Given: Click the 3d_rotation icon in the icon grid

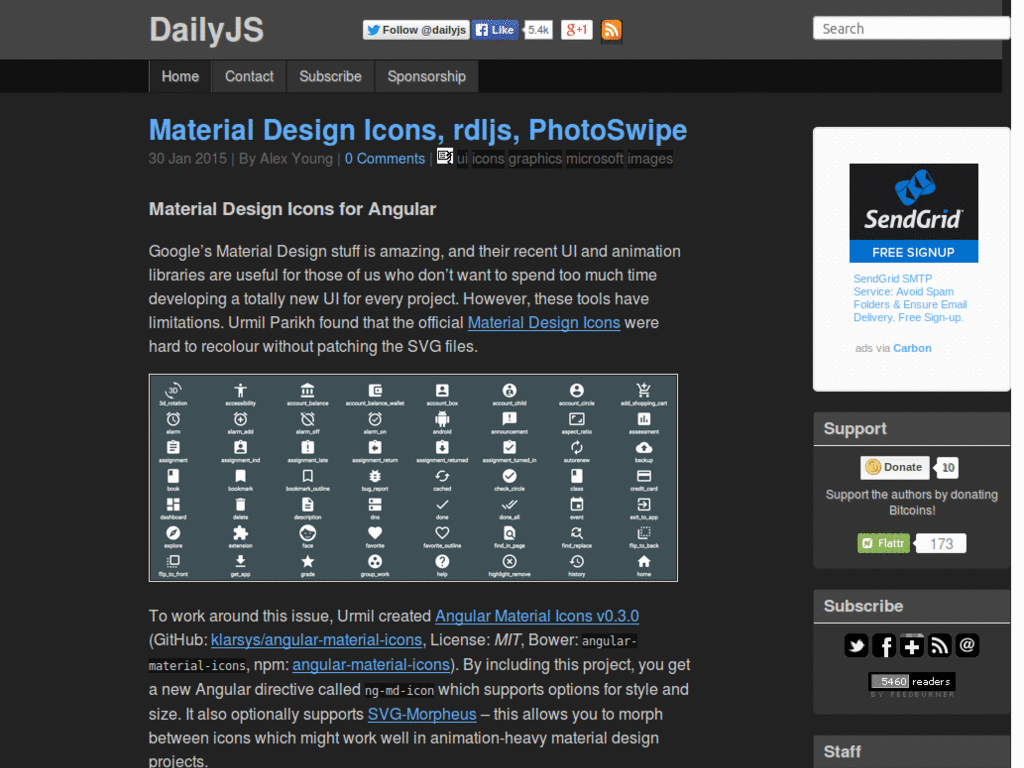Looking at the screenshot, I should pos(173,391).
